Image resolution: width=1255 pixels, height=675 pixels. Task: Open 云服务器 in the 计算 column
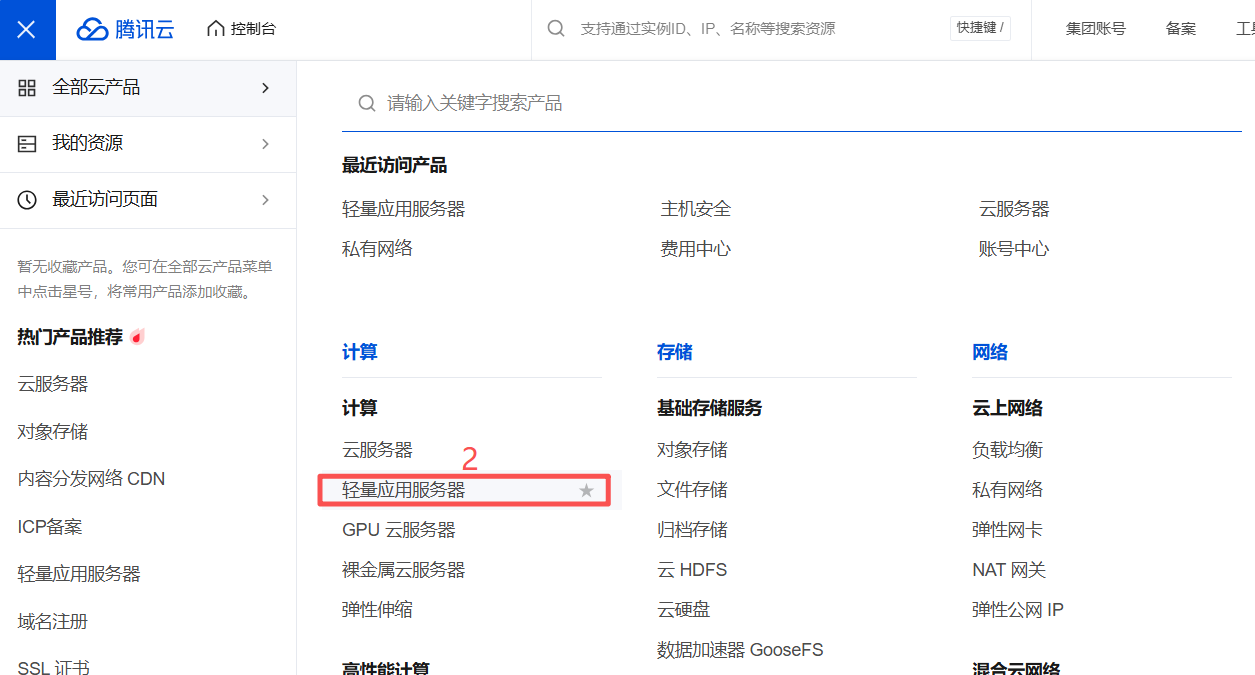coord(378,450)
